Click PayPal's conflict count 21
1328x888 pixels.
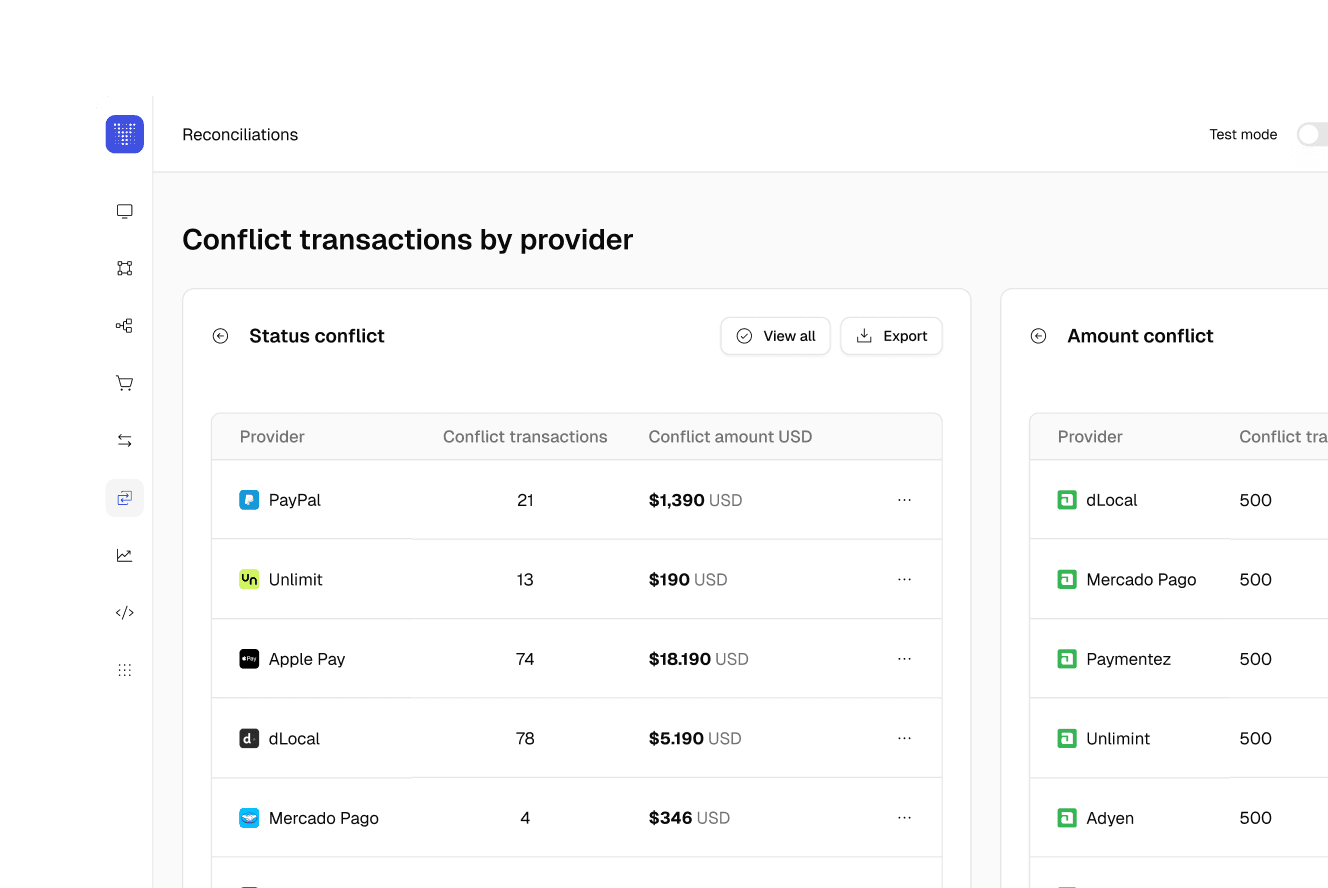pyautogui.click(x=525, y=500)
